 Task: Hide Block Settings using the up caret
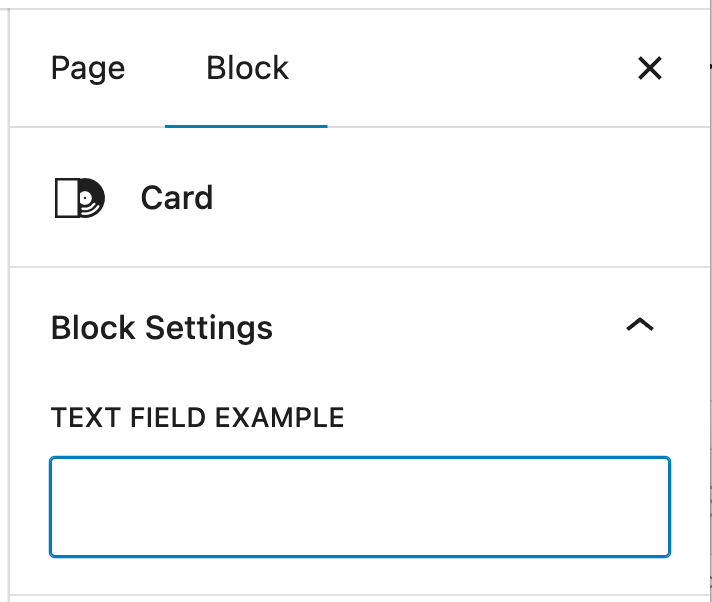tap(639, 325)
